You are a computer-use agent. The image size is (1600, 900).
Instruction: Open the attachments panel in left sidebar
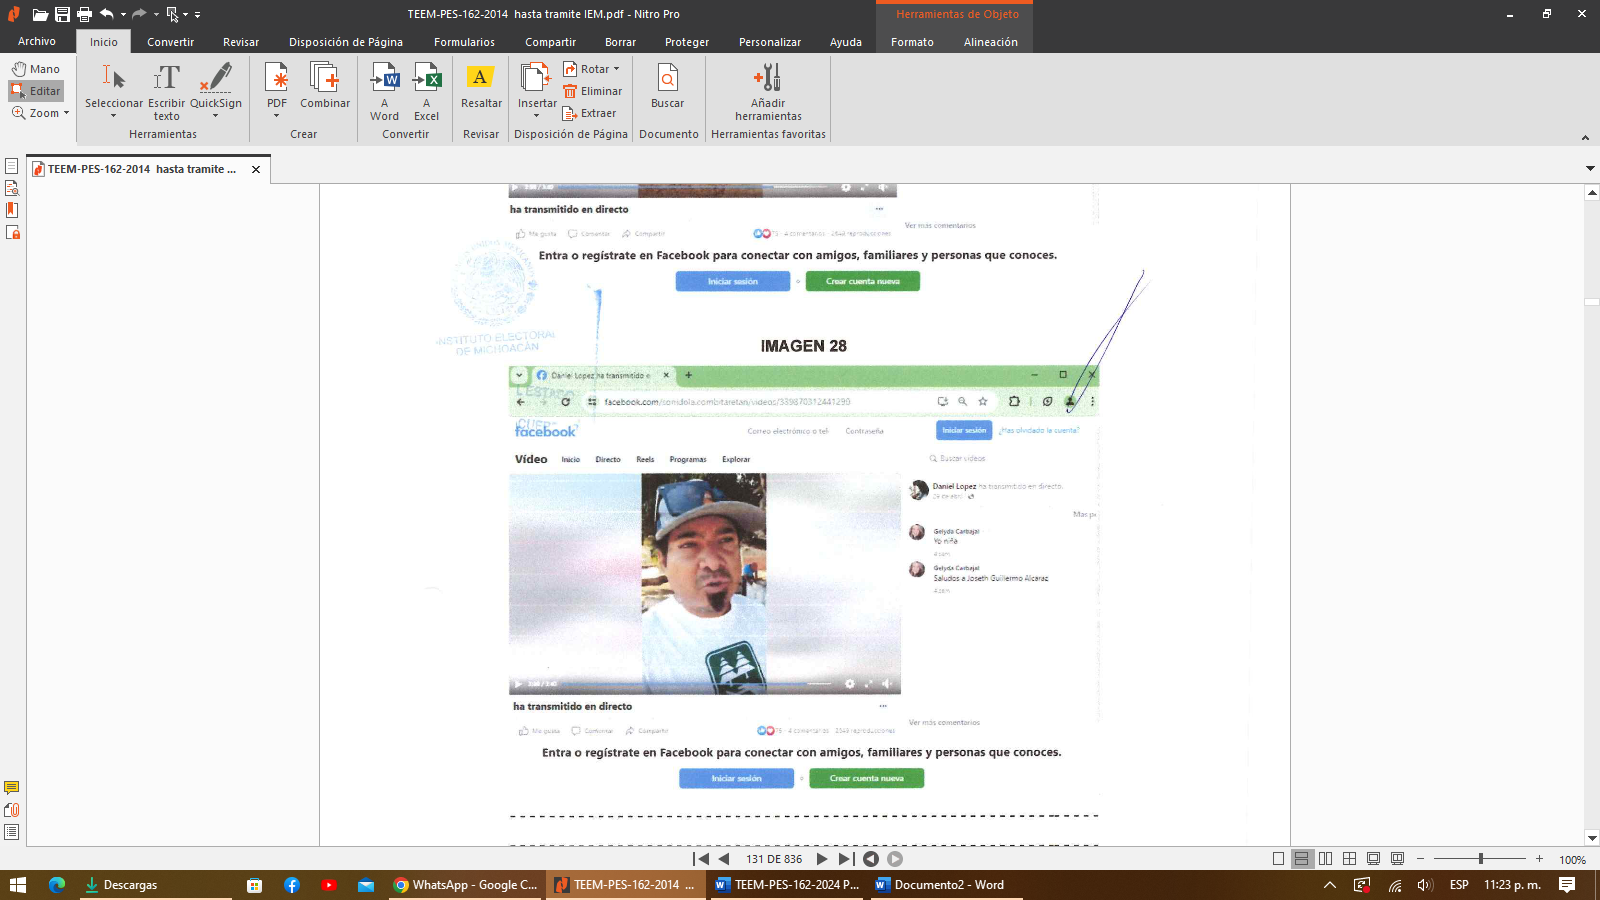(x=12, y=810)
